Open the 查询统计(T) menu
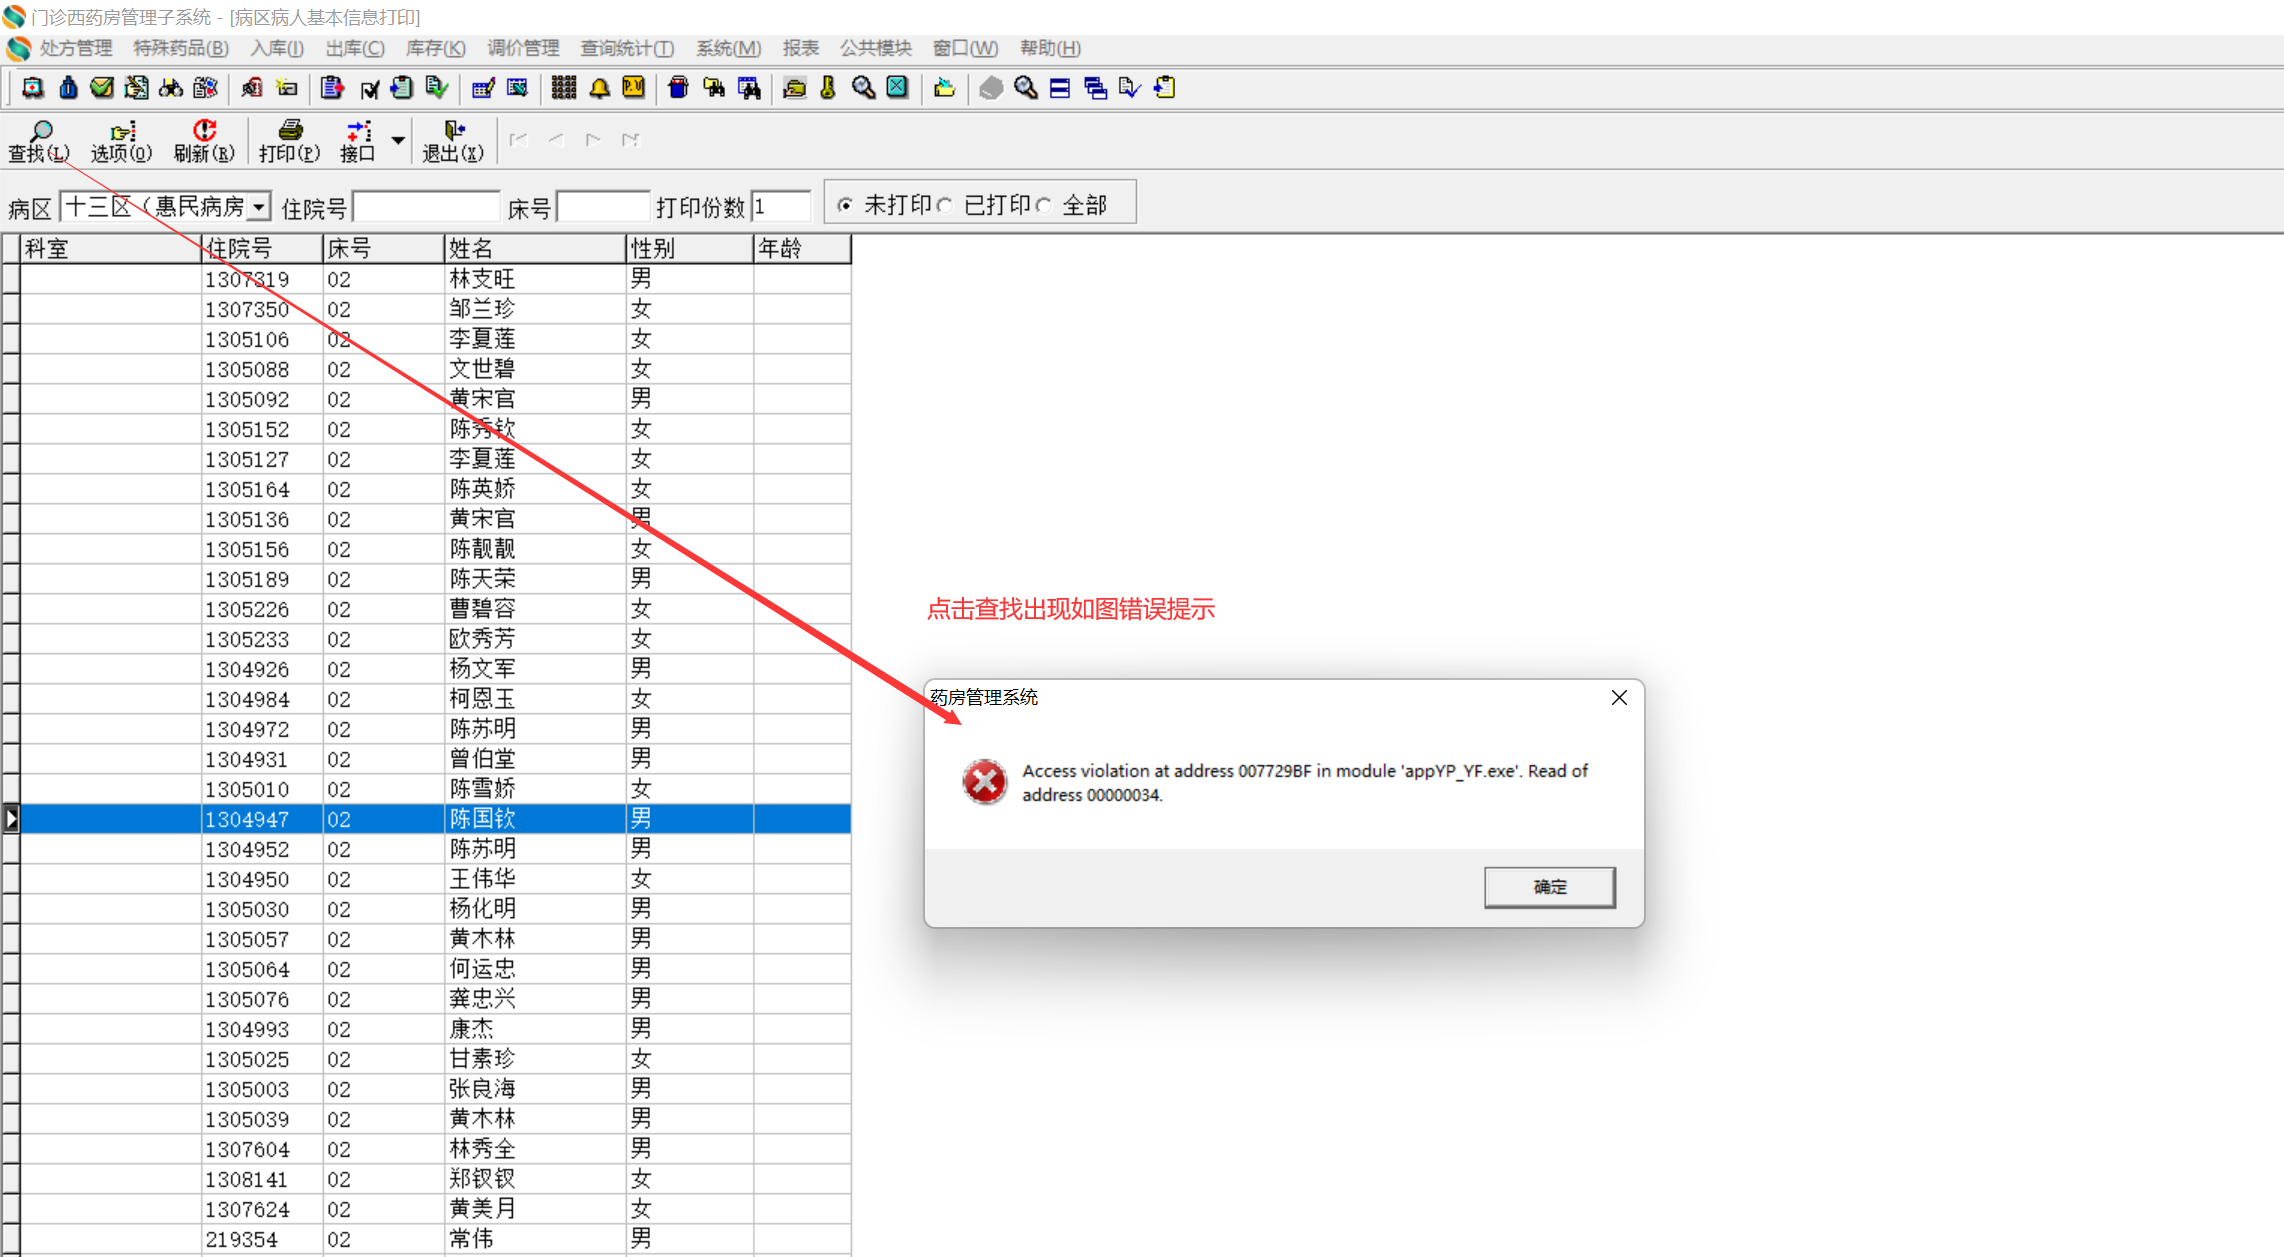 point(627,48)
